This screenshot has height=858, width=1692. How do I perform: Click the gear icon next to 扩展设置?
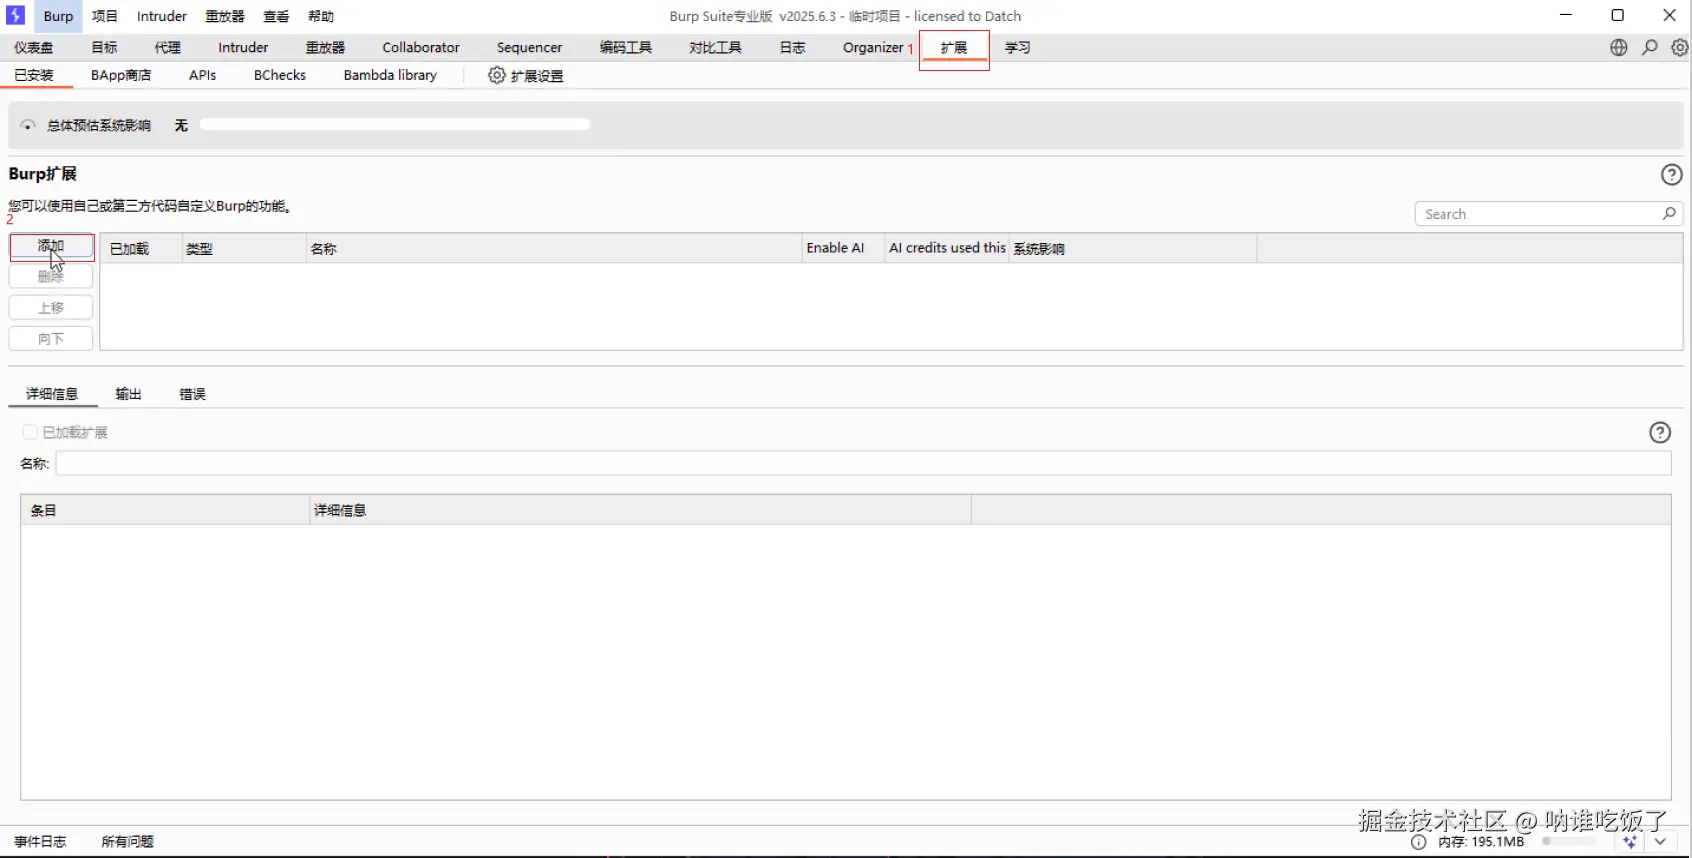point(496,75)
